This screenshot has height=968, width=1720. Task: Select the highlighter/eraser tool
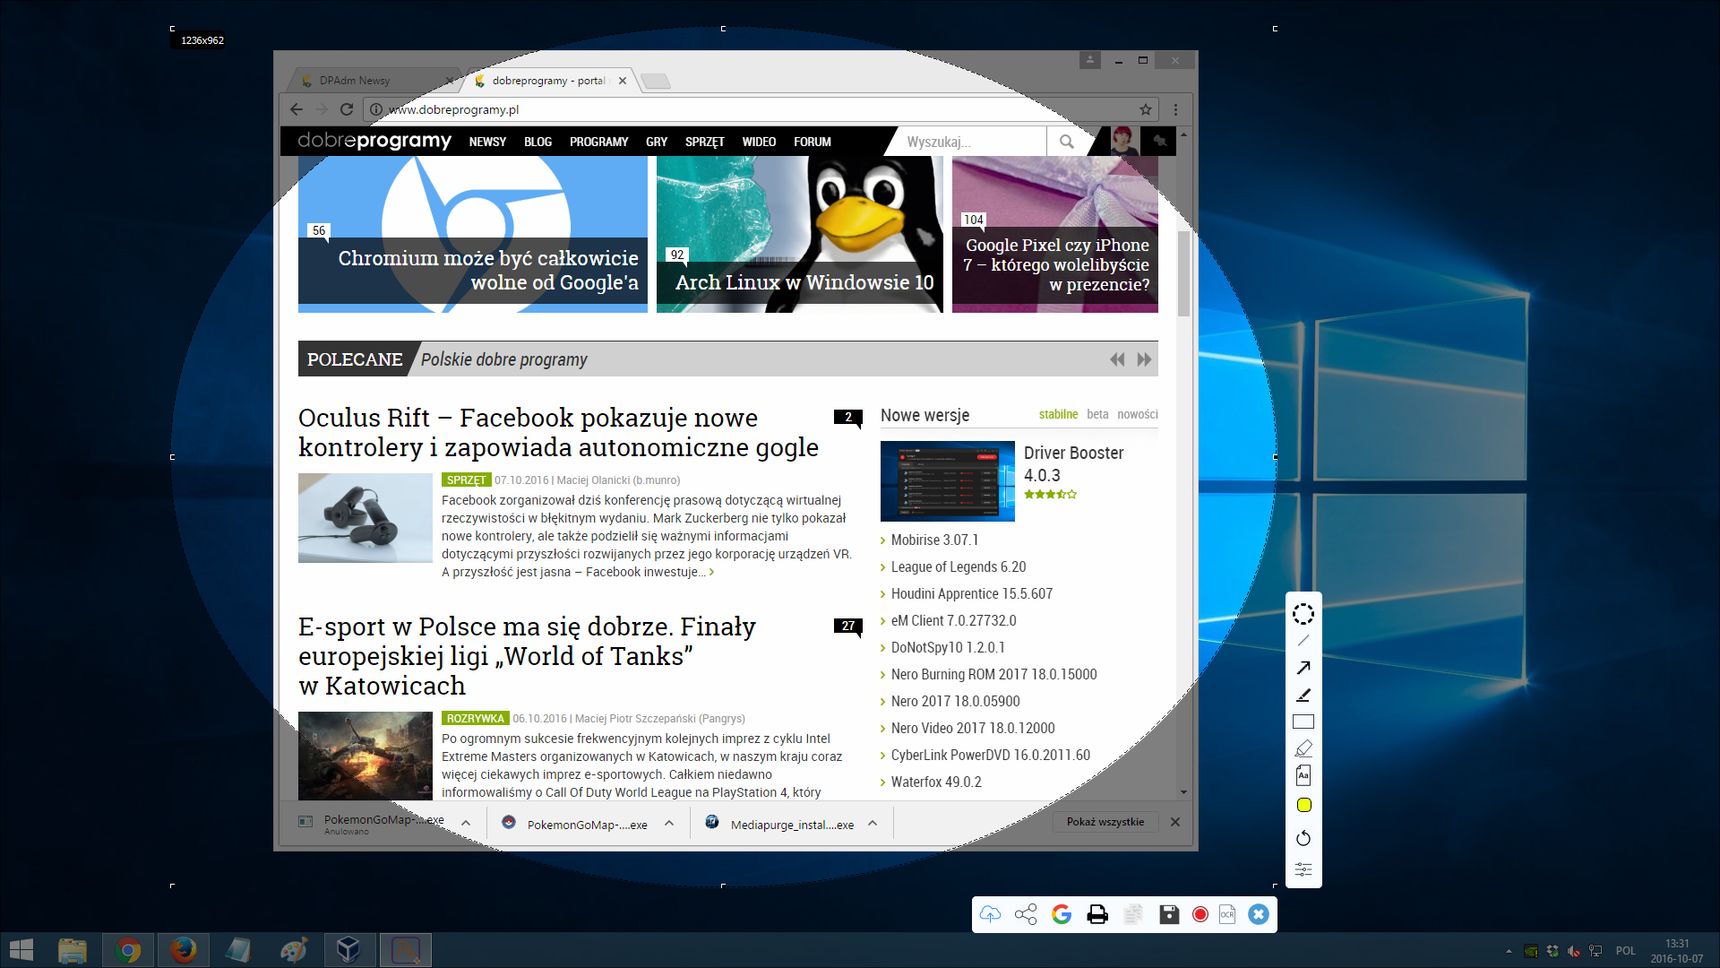click(x=1303, y=749)
